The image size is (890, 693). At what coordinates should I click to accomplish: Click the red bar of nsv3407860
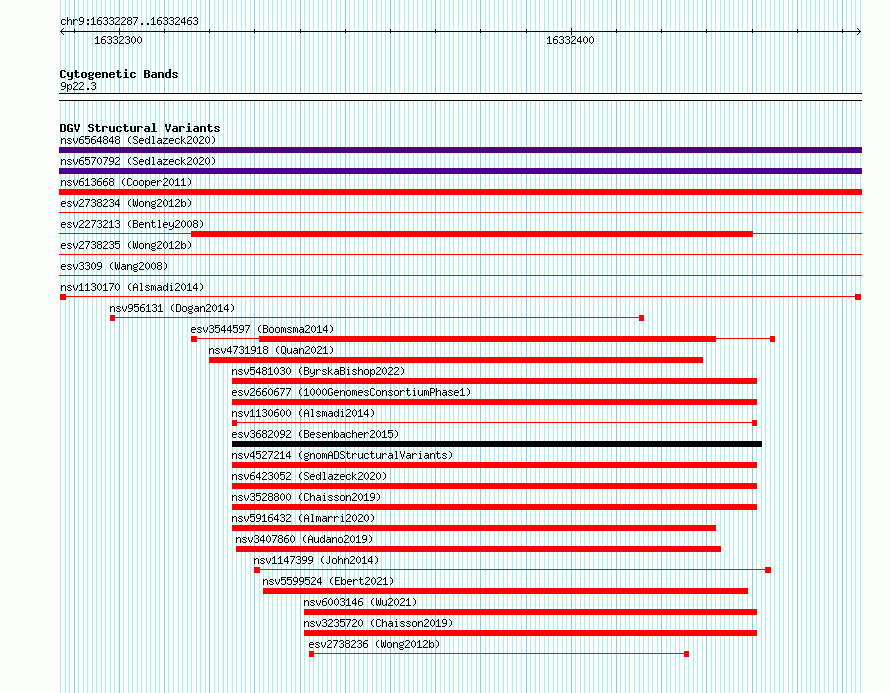tap(478, 549)
